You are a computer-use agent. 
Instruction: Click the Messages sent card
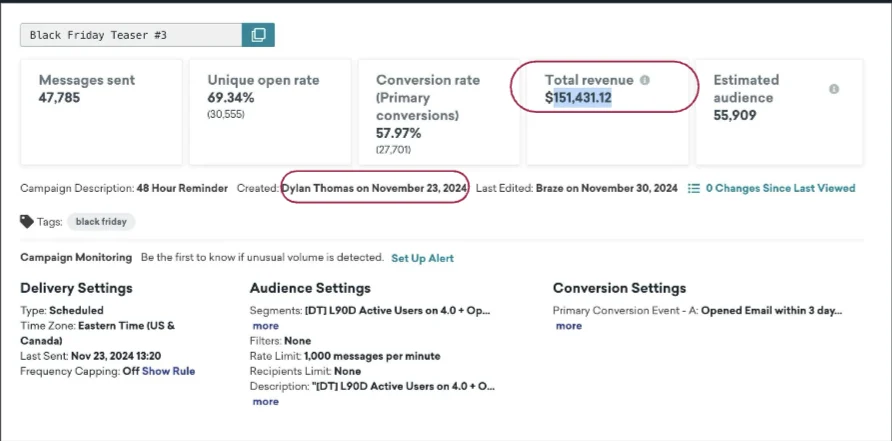click(x=101, y=112)
